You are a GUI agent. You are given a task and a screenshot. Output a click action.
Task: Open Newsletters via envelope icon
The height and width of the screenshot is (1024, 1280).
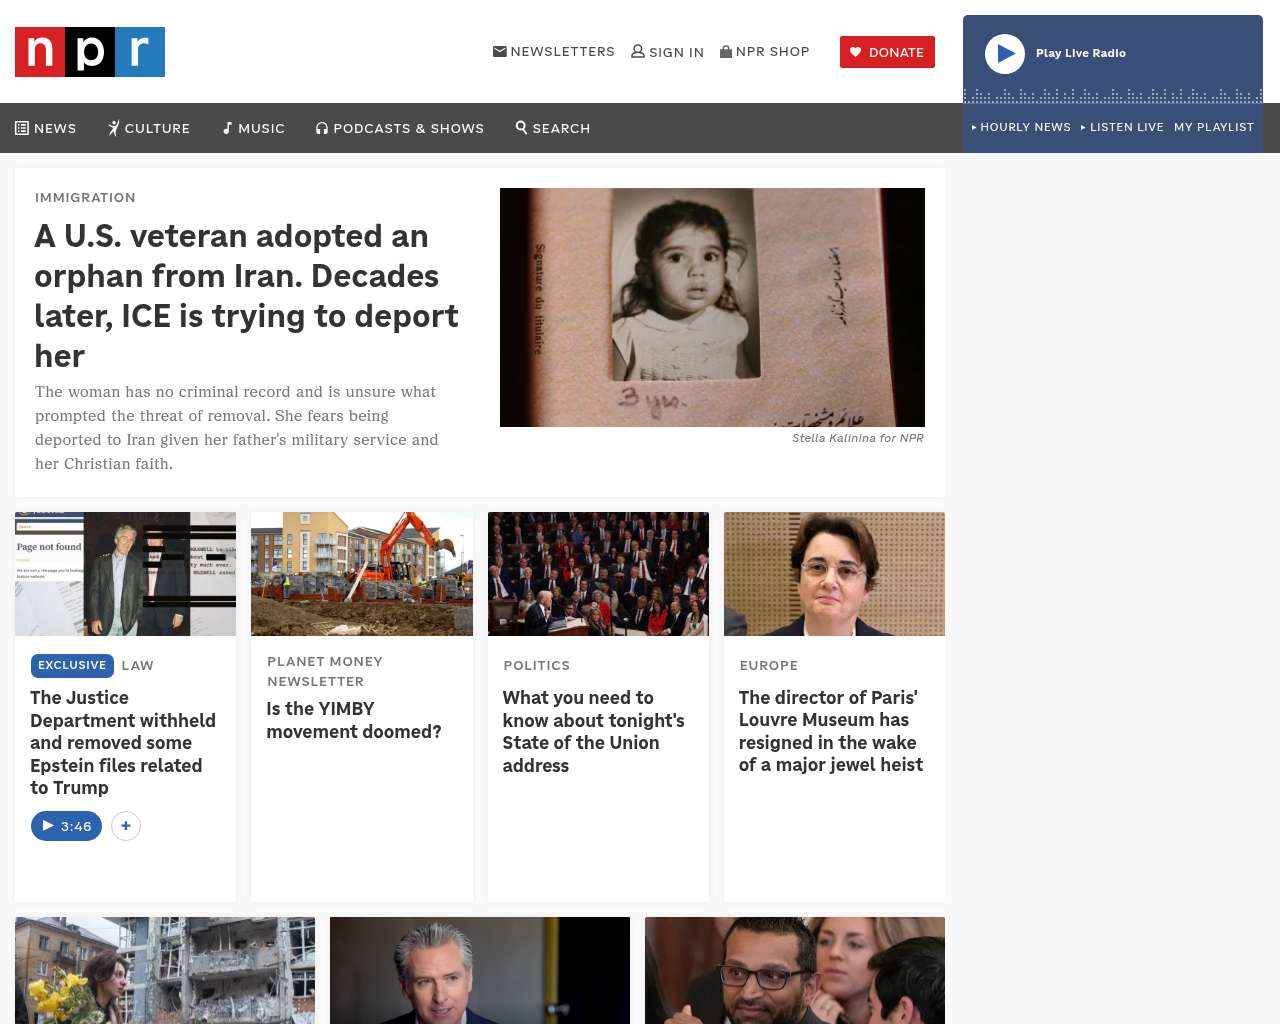pos(500,51)
